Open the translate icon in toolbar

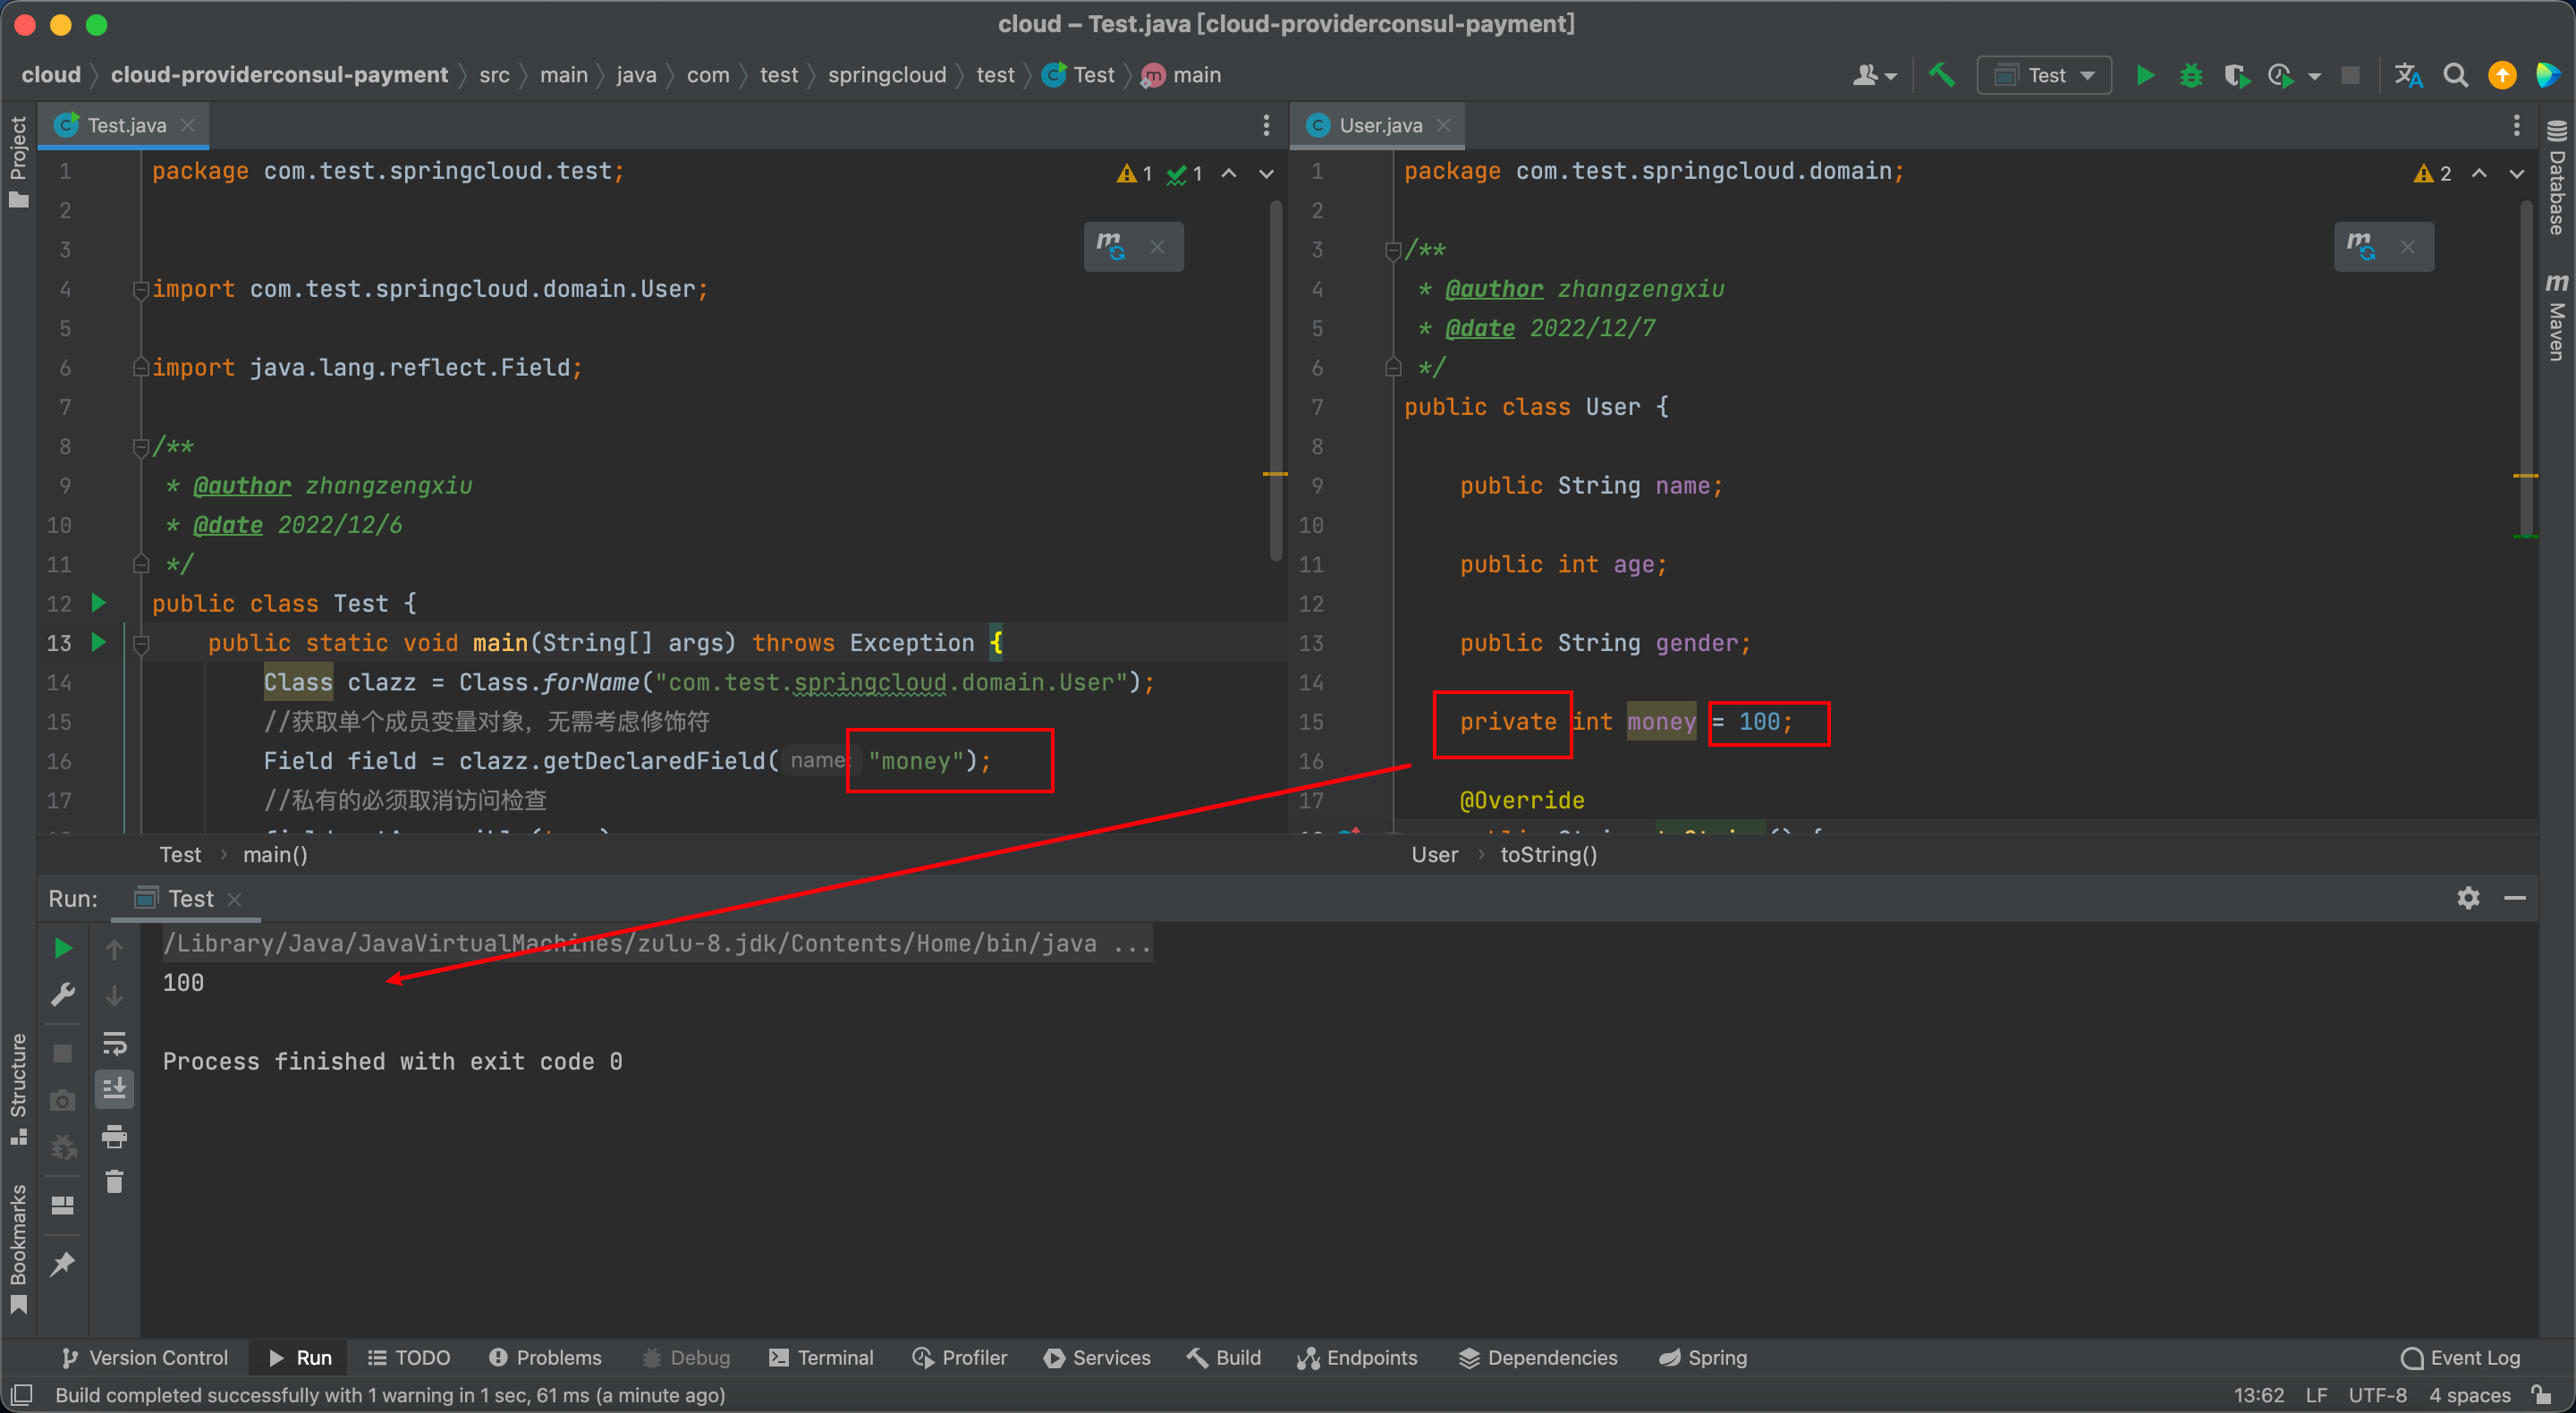(2408, 75)
